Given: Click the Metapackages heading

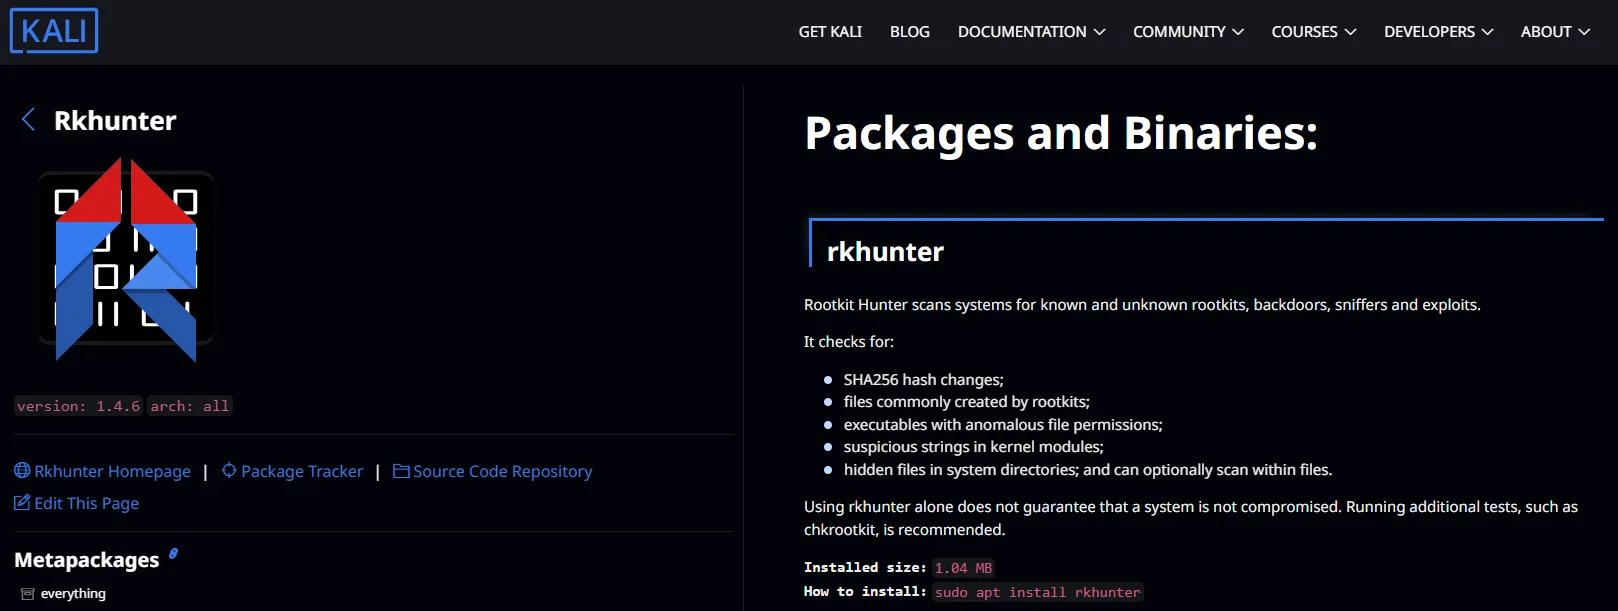Looking at the screenshot, I should point(87,560).
